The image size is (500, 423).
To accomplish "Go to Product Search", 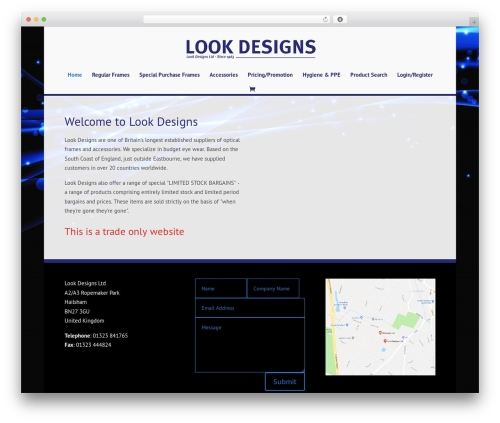I will (x=369, y=75).
